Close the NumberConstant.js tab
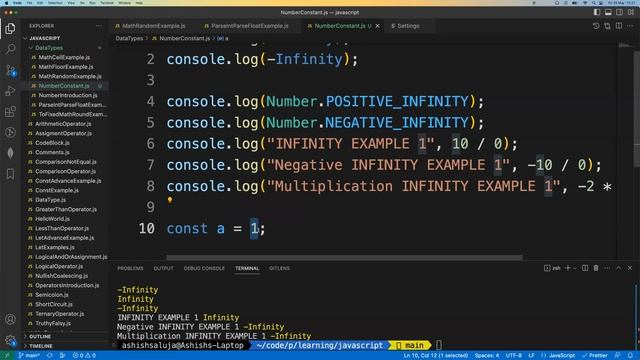Screen dimensions: 640x360 378,26
